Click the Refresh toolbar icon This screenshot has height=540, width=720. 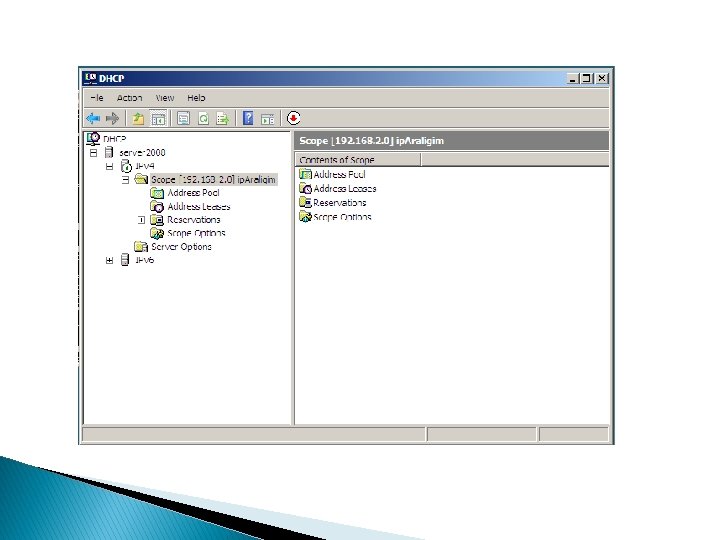[203, 118]
